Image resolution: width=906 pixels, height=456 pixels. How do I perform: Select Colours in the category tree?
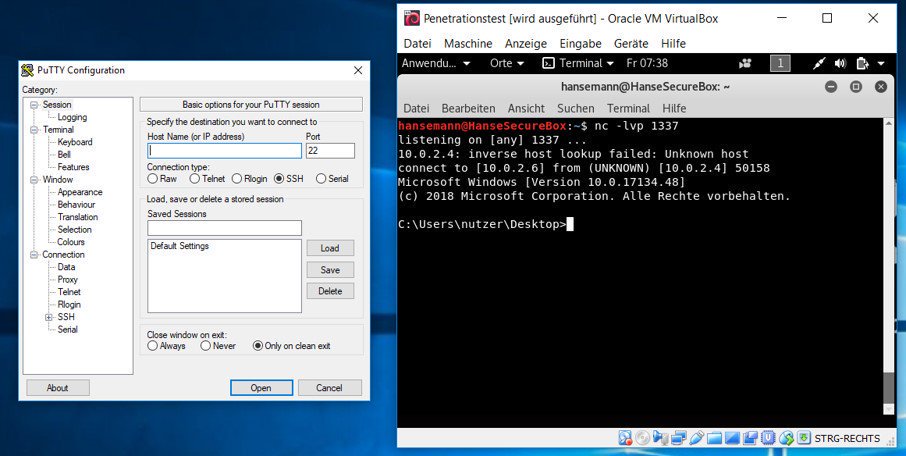click(71, 242)
